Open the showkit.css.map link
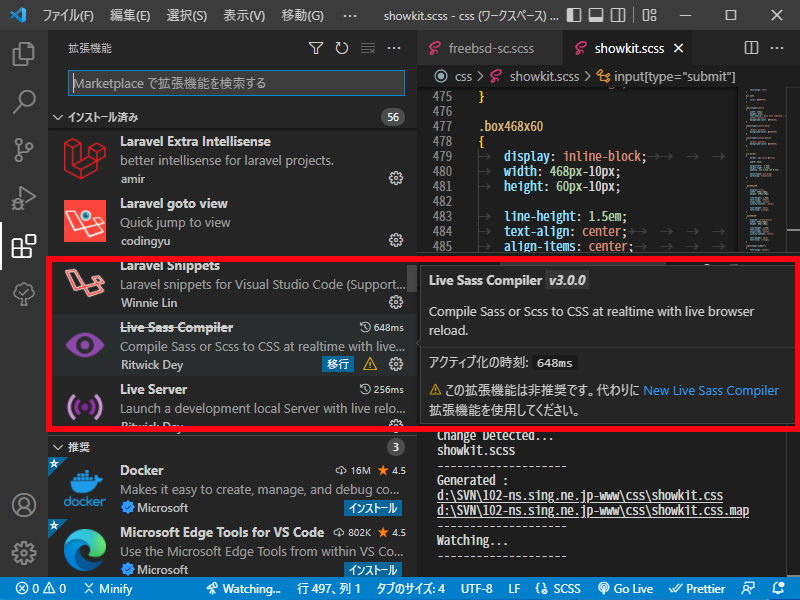The image size is (800, 600). tap(593, 511)
